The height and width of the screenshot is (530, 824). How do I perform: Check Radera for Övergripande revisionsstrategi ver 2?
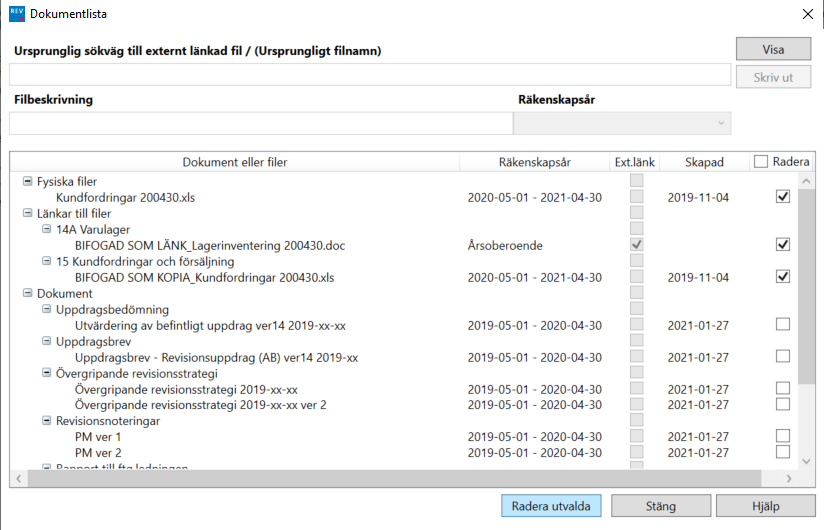coord(782,404)
